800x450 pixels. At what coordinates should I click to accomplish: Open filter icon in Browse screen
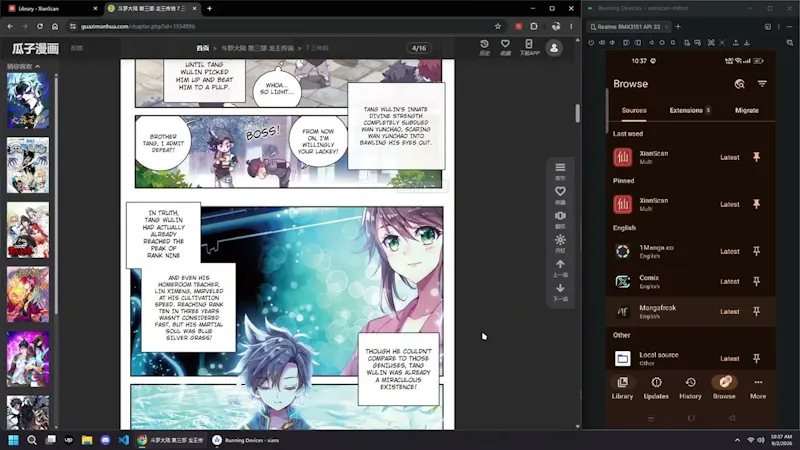[762, 84]
